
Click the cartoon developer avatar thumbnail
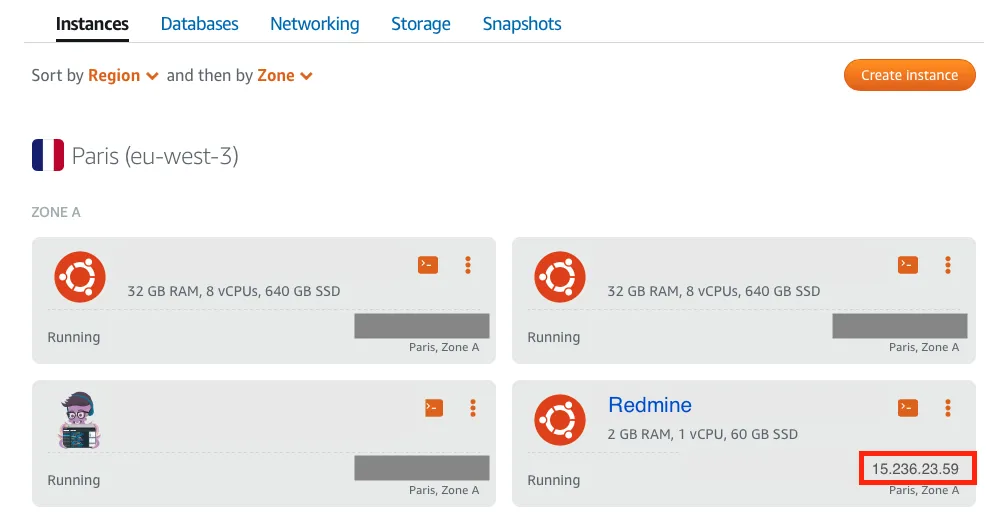80,420
